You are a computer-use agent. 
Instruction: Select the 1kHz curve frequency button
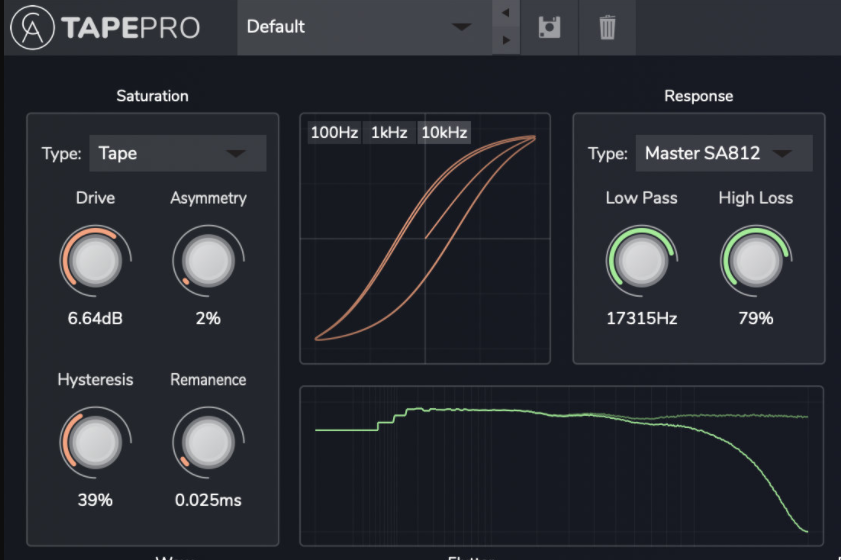point(389,132)
